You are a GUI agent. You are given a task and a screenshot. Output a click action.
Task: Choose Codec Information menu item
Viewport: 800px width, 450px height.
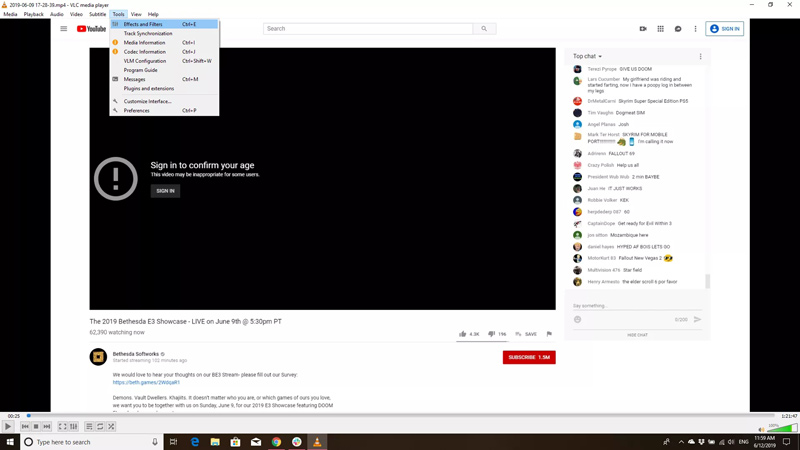[145, 52]
